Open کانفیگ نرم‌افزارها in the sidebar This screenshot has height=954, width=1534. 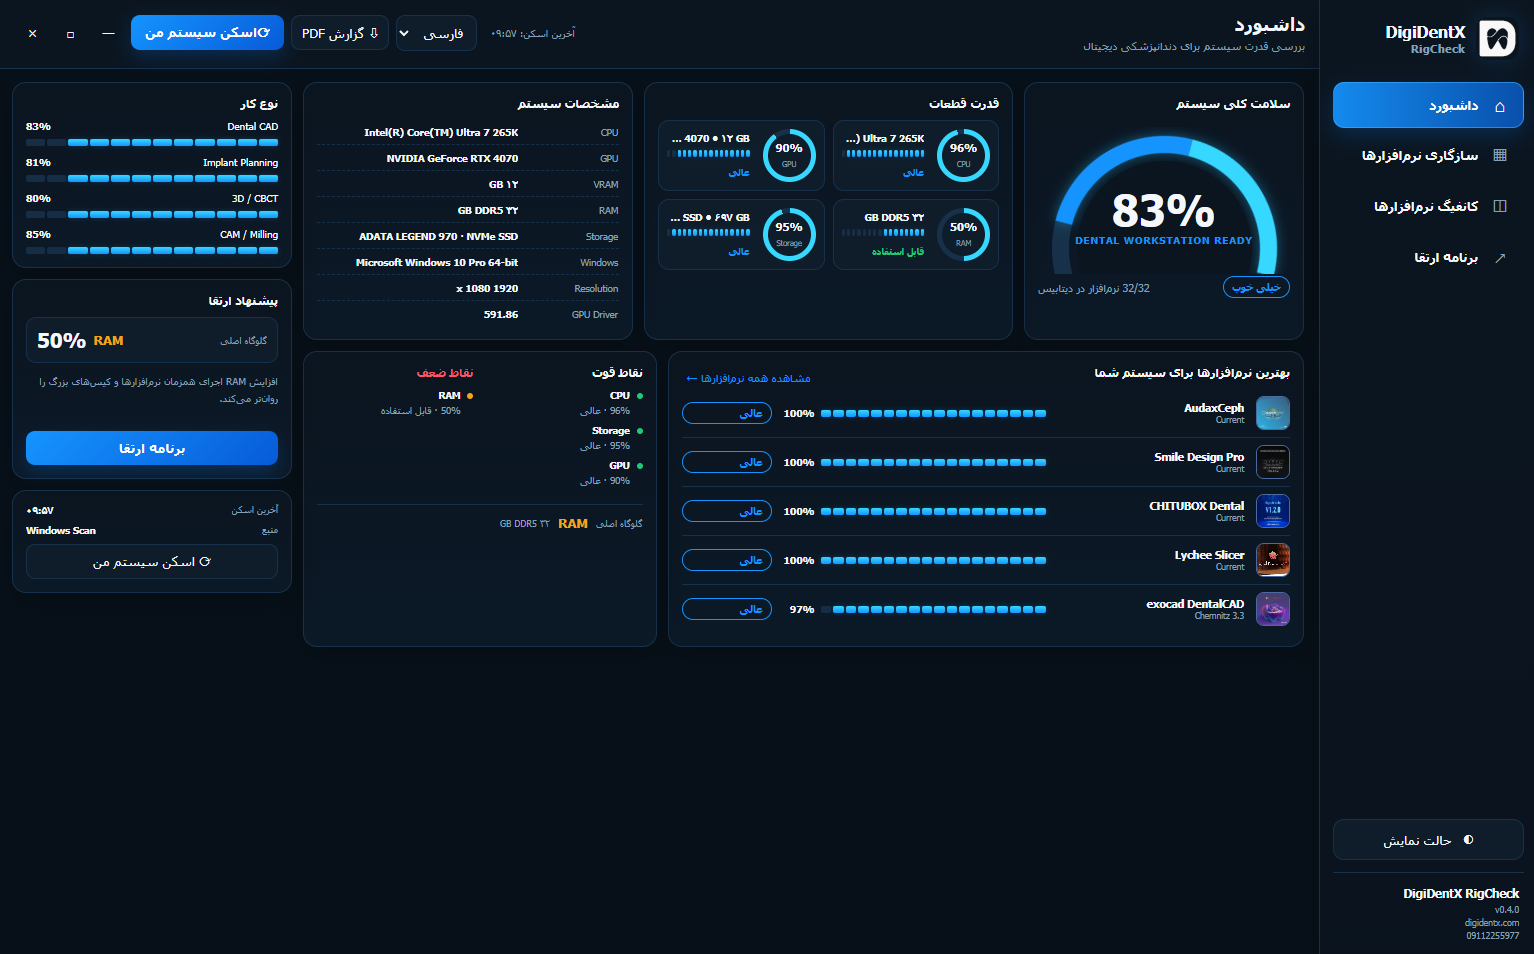(1428, 207)
